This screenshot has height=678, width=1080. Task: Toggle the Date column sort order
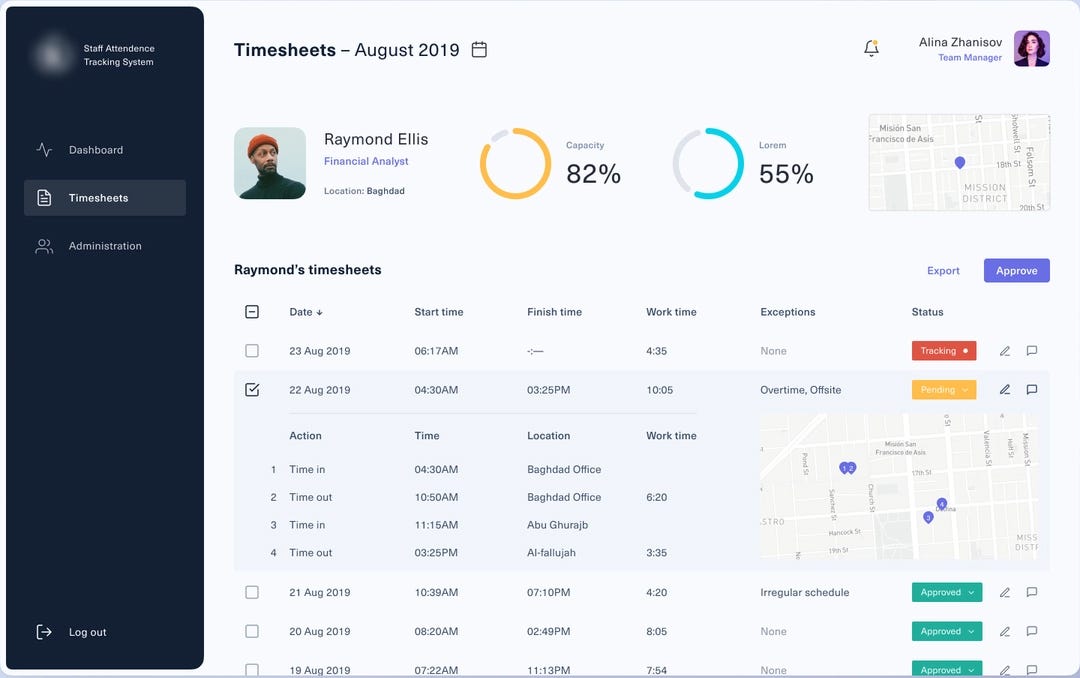coord(304,312)
